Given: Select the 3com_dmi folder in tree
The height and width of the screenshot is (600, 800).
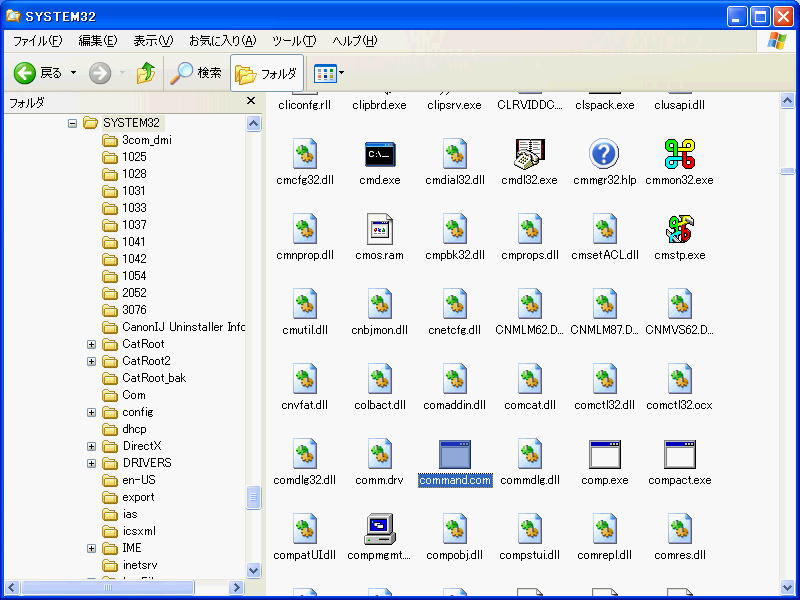Looking at the screenshot, I should [137, 140].
